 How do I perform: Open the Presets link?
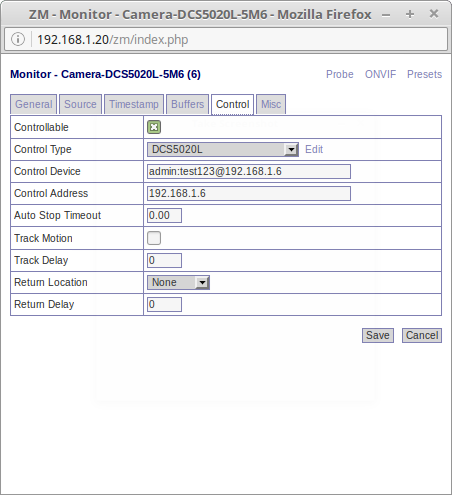click(x=424, y=74)
